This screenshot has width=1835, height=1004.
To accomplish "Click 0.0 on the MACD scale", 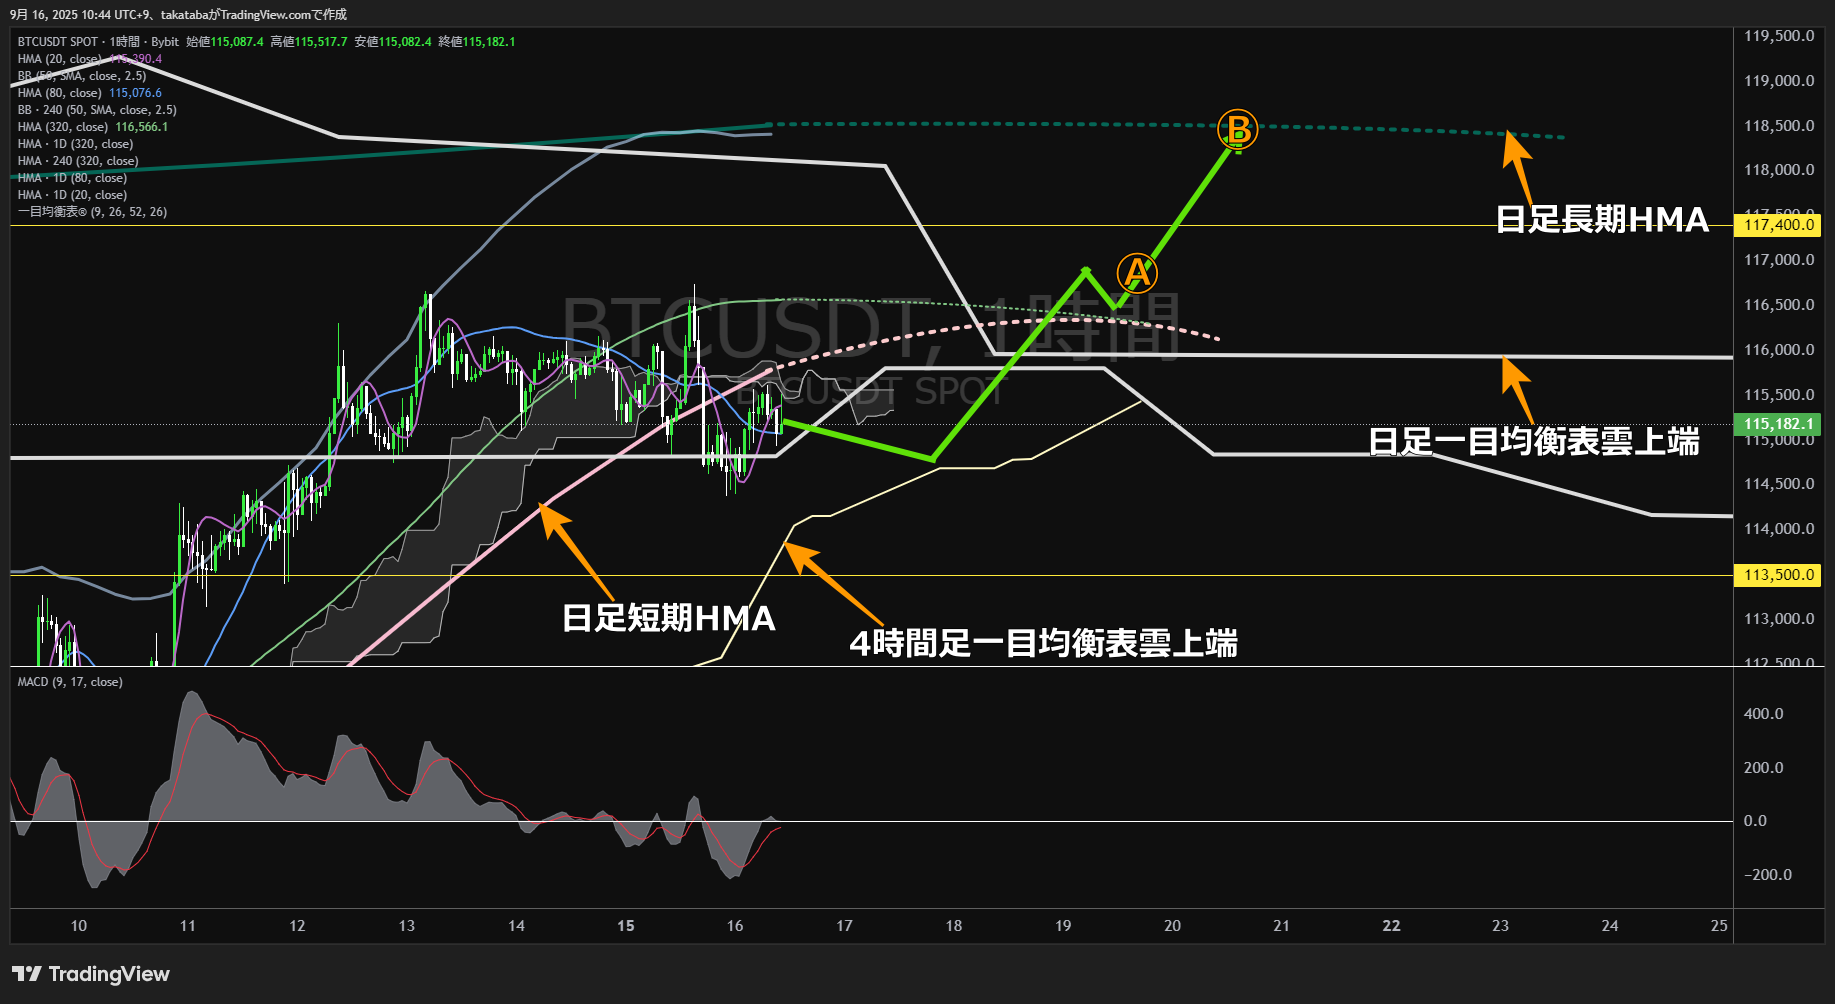I will 1755,821.
